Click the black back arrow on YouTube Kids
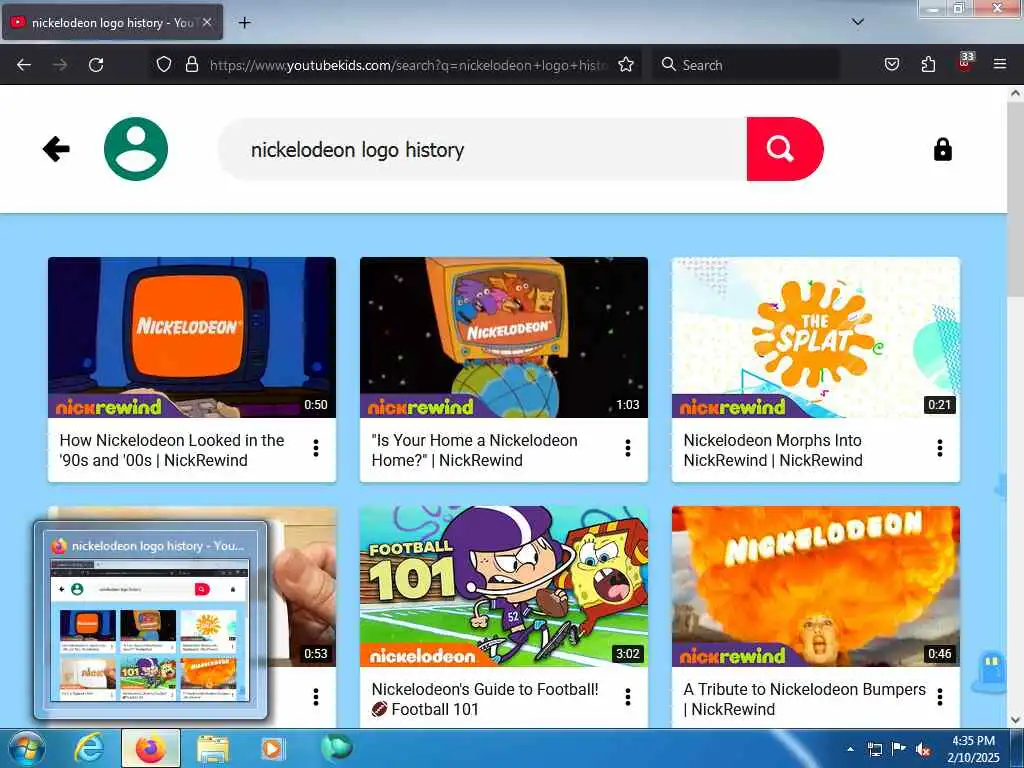 coord(56,149)
